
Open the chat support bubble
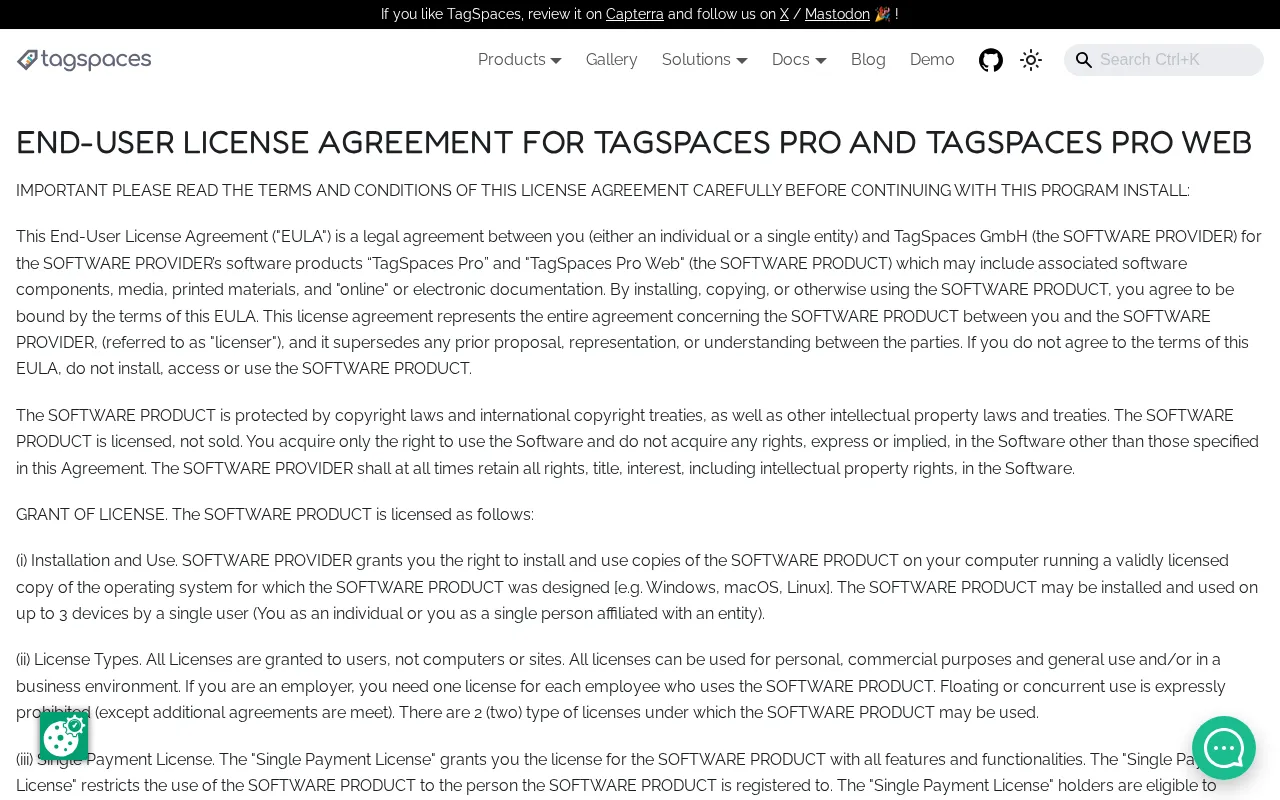1224,748
